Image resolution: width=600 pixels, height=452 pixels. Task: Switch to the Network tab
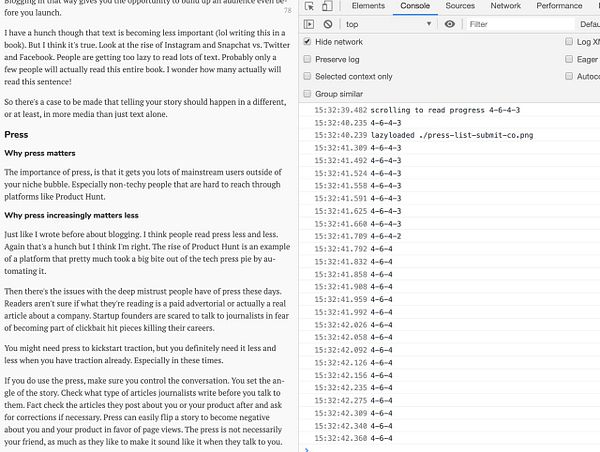pos(505,6)
